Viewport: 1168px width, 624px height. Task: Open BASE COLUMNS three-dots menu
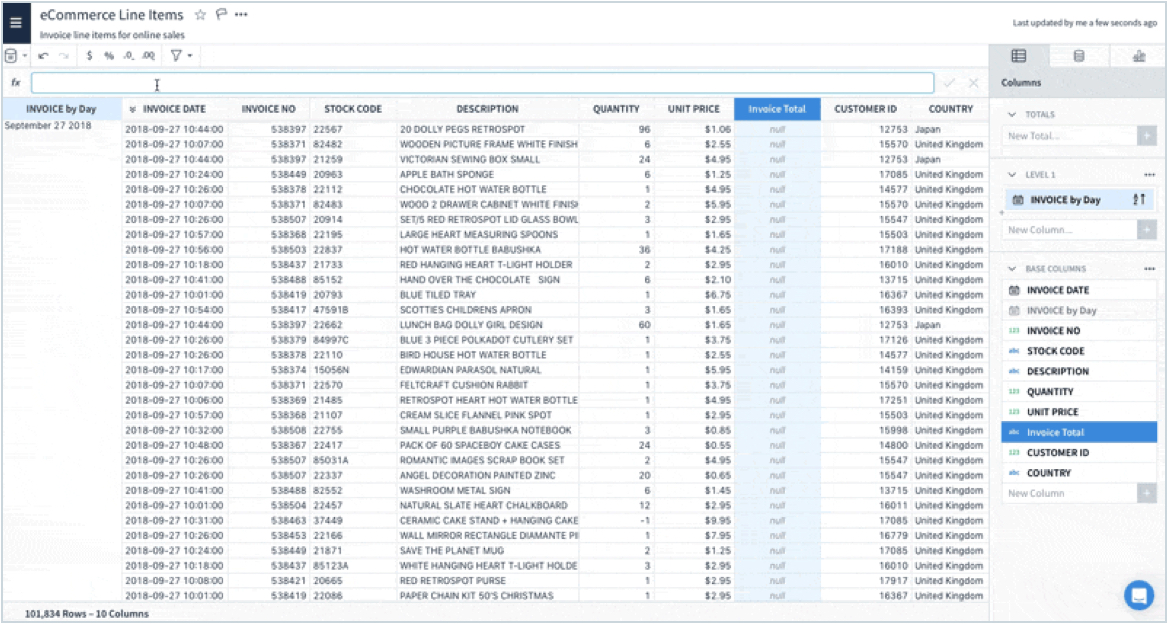point(1149,269)
